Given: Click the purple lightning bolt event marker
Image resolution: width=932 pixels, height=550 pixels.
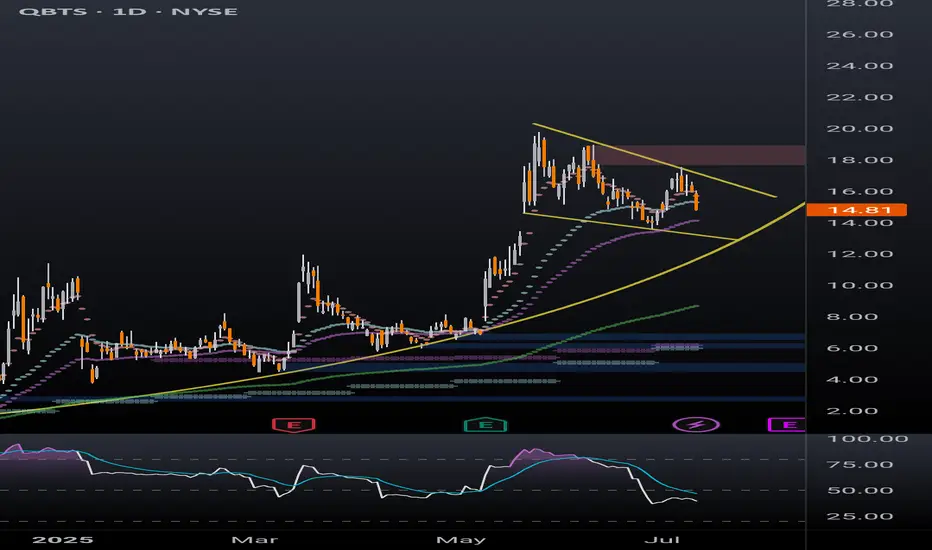Looking at the screenshot, I should click(x=696, y=425).
